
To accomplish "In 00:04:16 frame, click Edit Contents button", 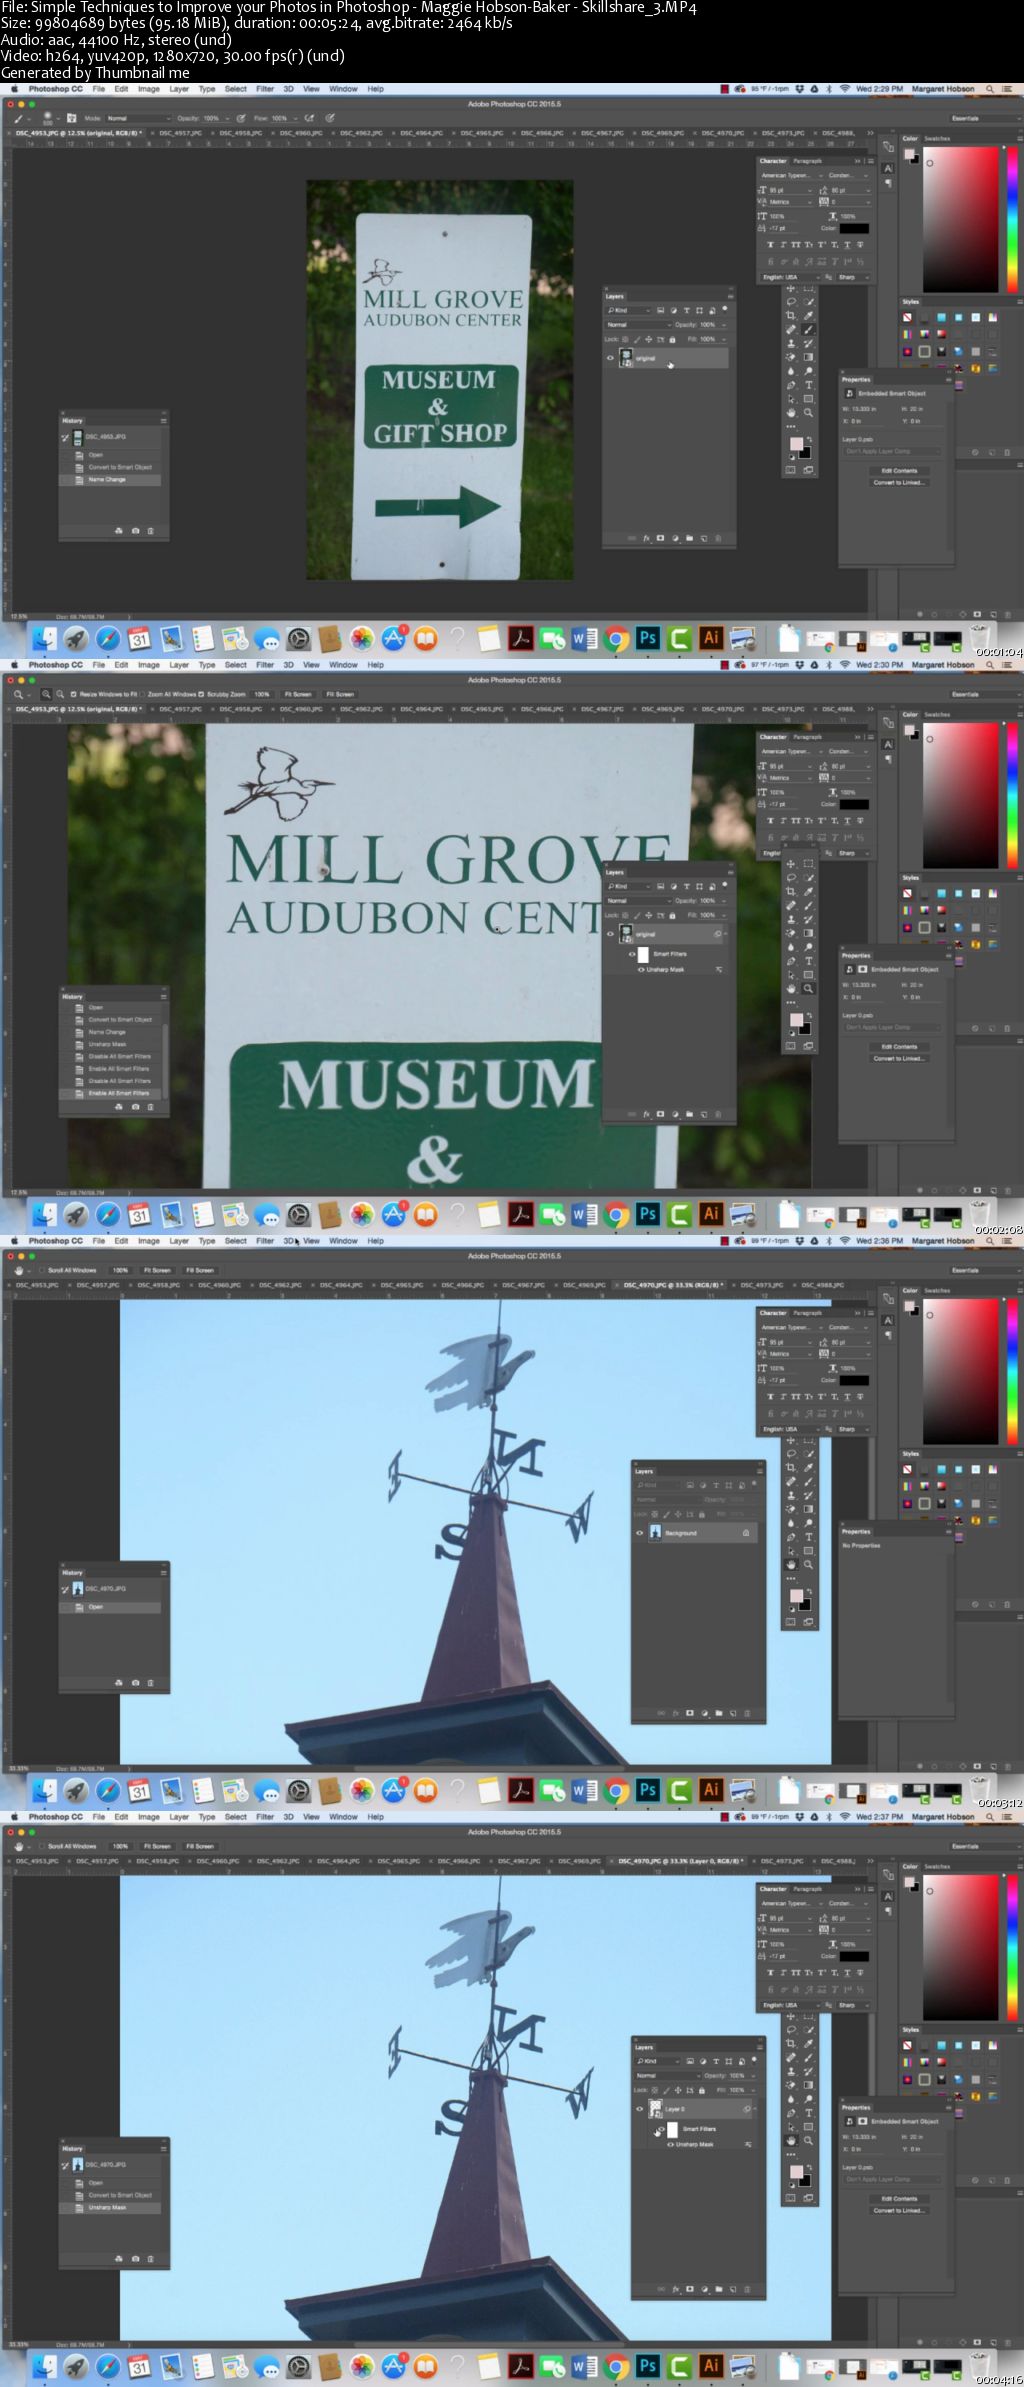I will tap(899, 2199).
